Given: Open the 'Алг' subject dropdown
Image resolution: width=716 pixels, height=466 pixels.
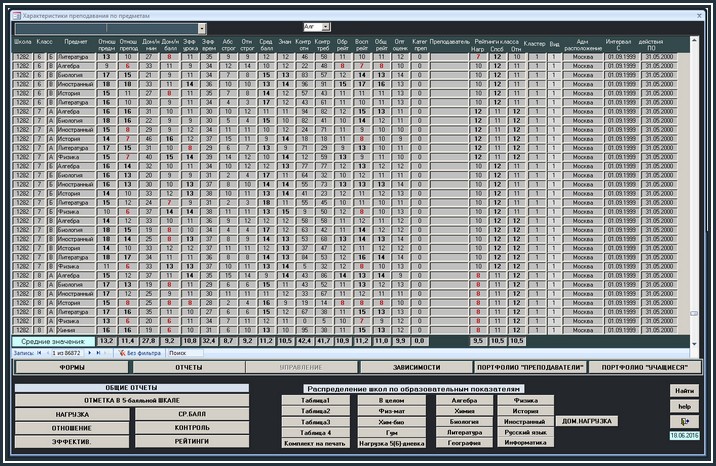Looking at the screenshot, I should [x=325, y=27].
